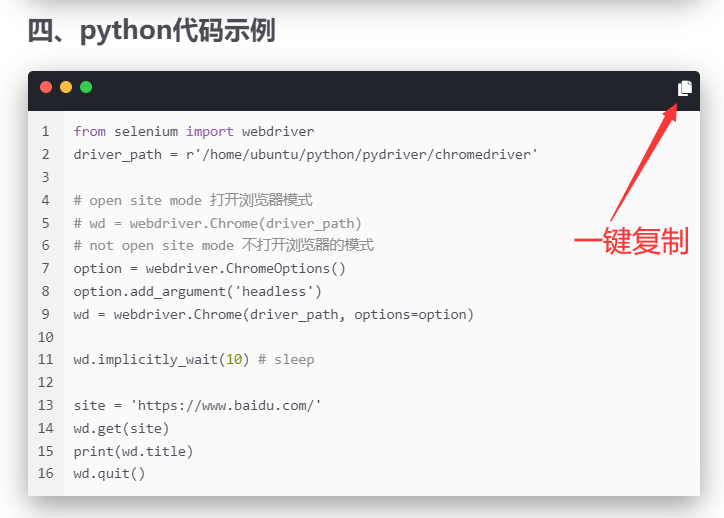Viewport: 724px width, 518px height.
Task: Click line number 1 in gutter
Action: pos(45,131)
